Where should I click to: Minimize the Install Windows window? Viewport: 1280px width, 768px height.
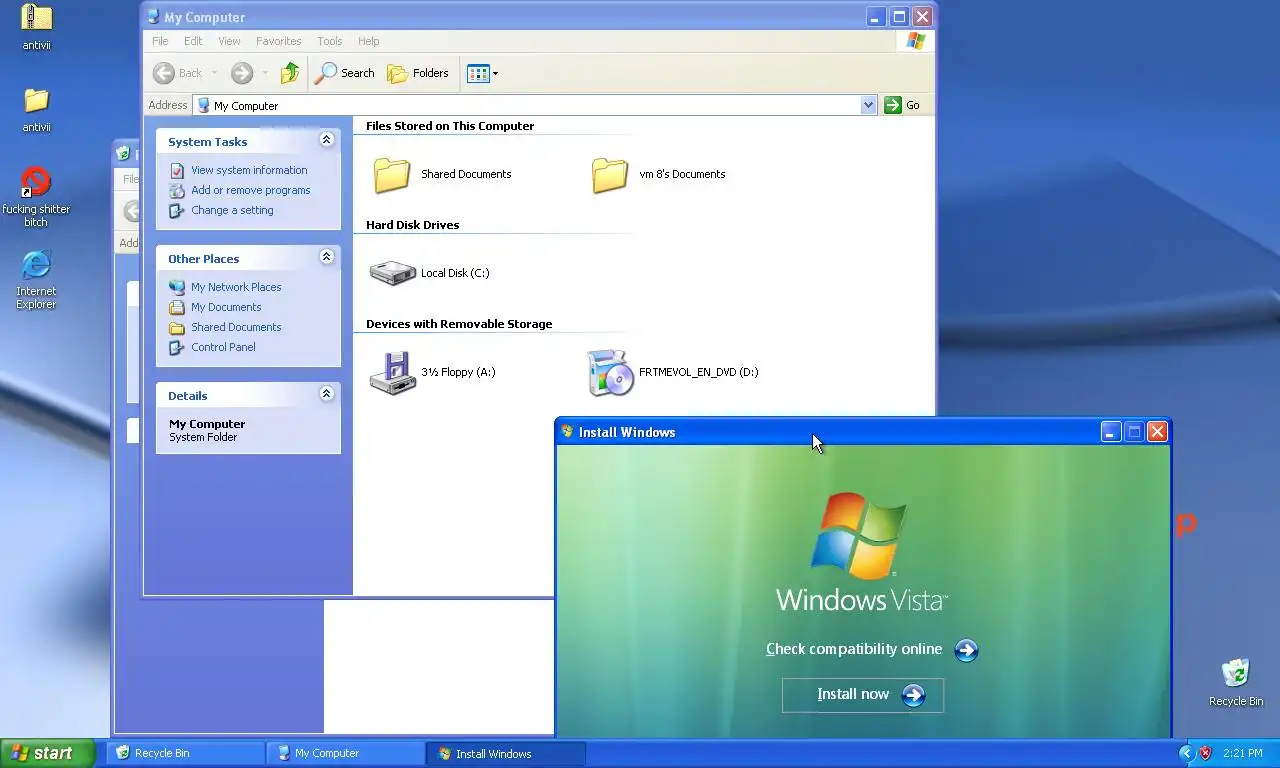(1111, 432)
